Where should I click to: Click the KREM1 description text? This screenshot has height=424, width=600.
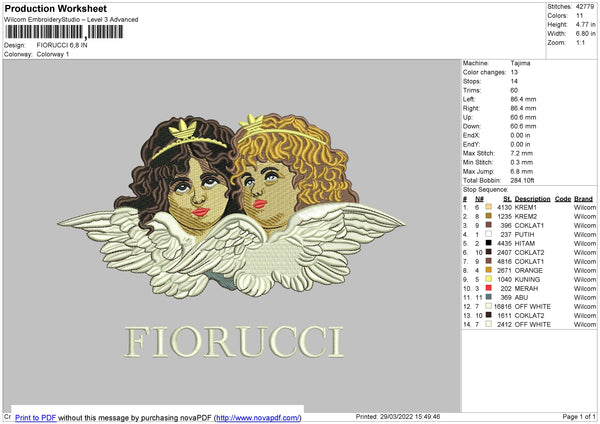coord(525,207)
